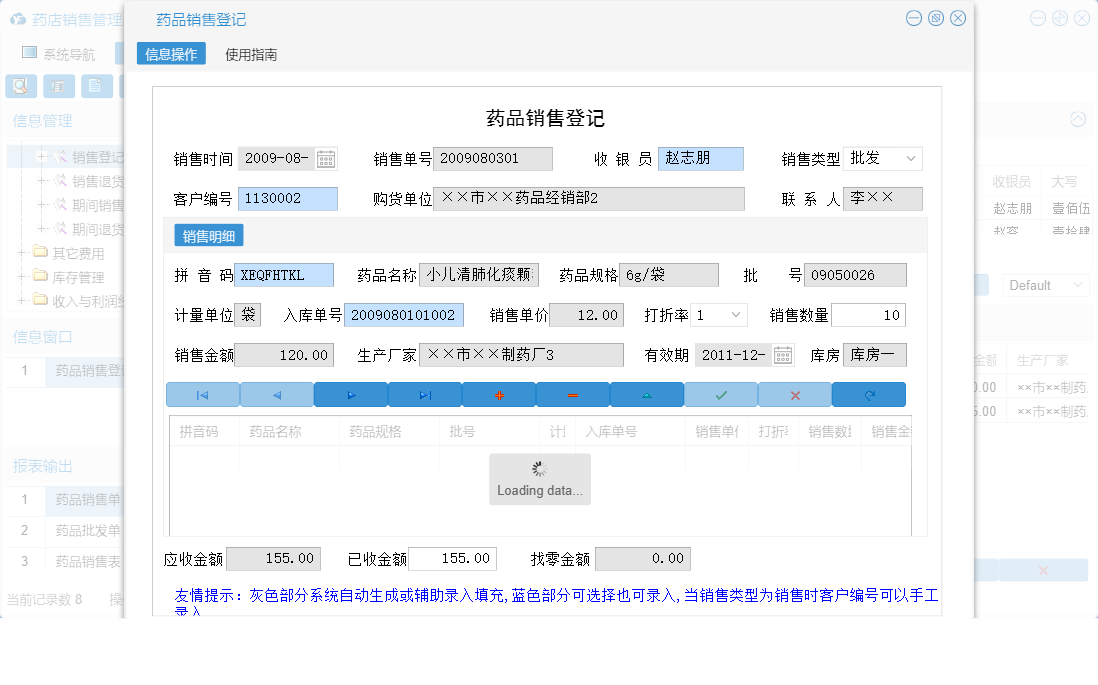This screenshot has height=685, width=1098.
Task: Add a new detail row with plus icon
Action: 498,394
